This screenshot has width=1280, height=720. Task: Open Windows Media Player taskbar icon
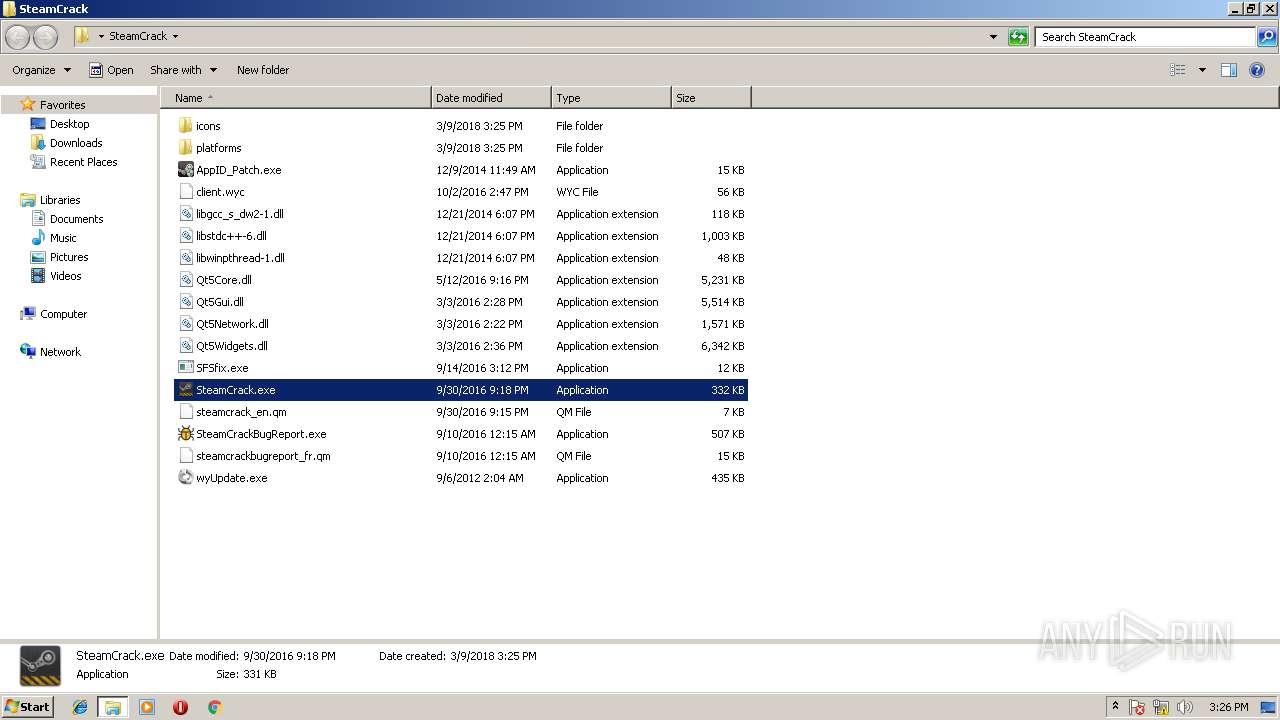pyautogui.click(x=147, y=707)
